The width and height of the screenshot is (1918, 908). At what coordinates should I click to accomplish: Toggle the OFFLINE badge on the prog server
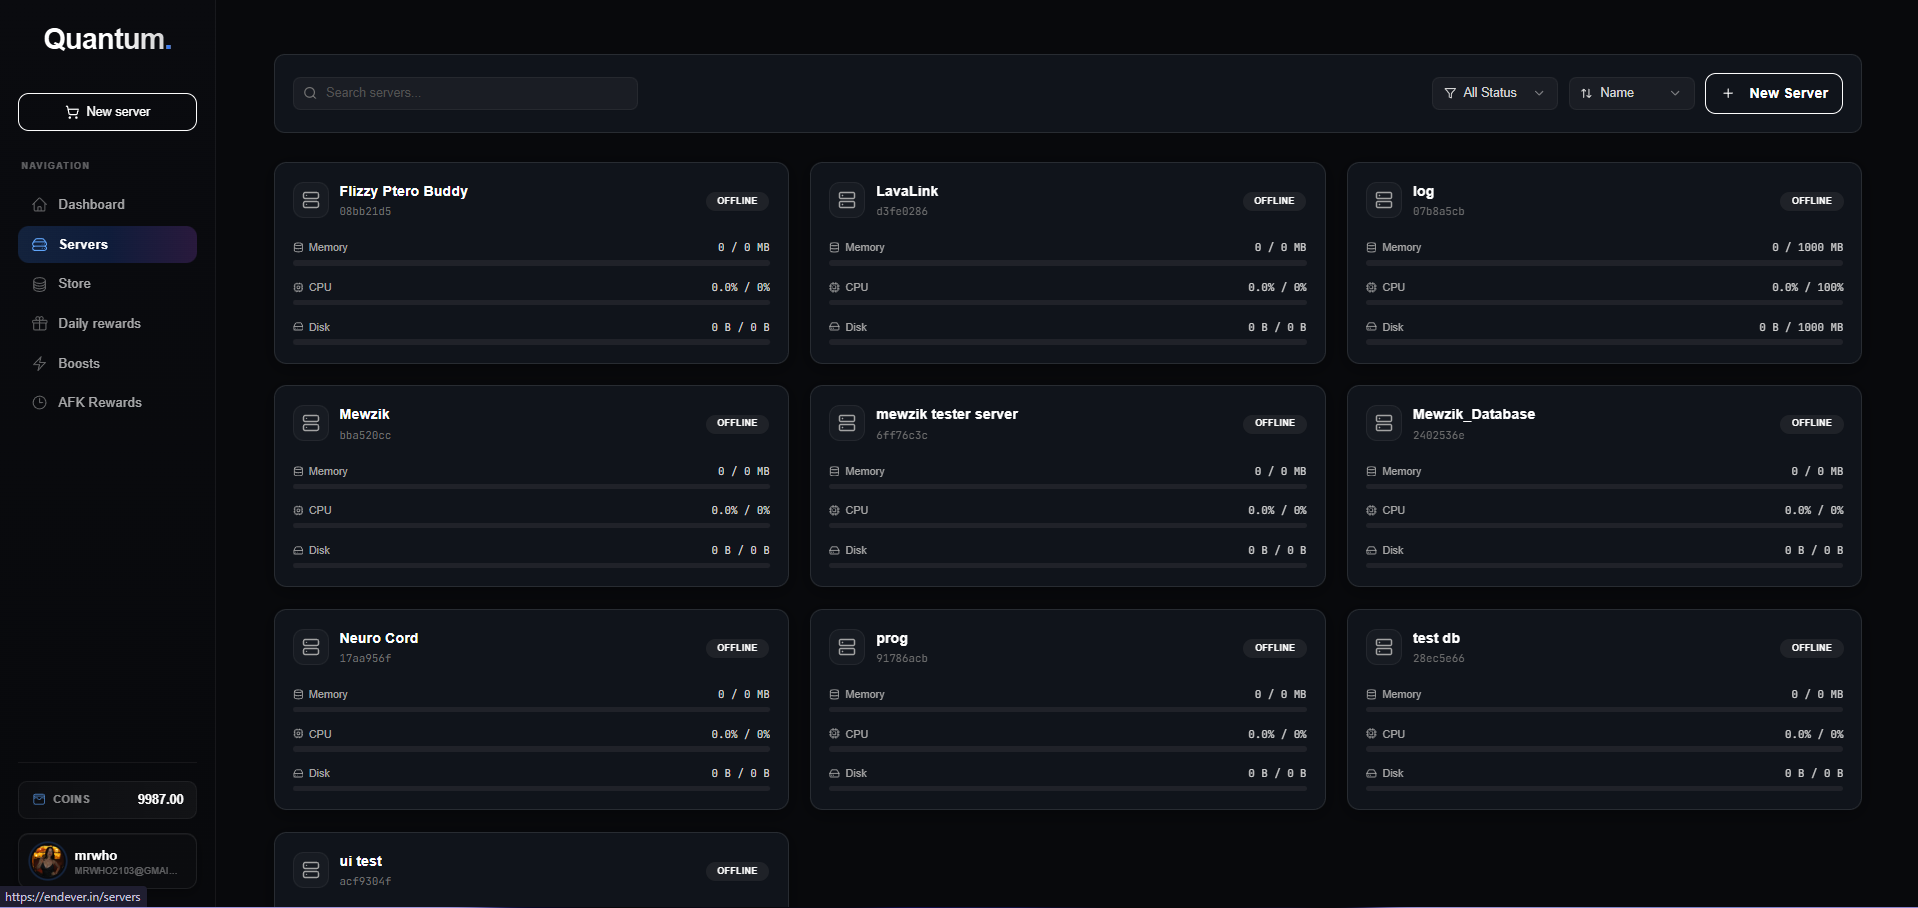coord(1274,647)
